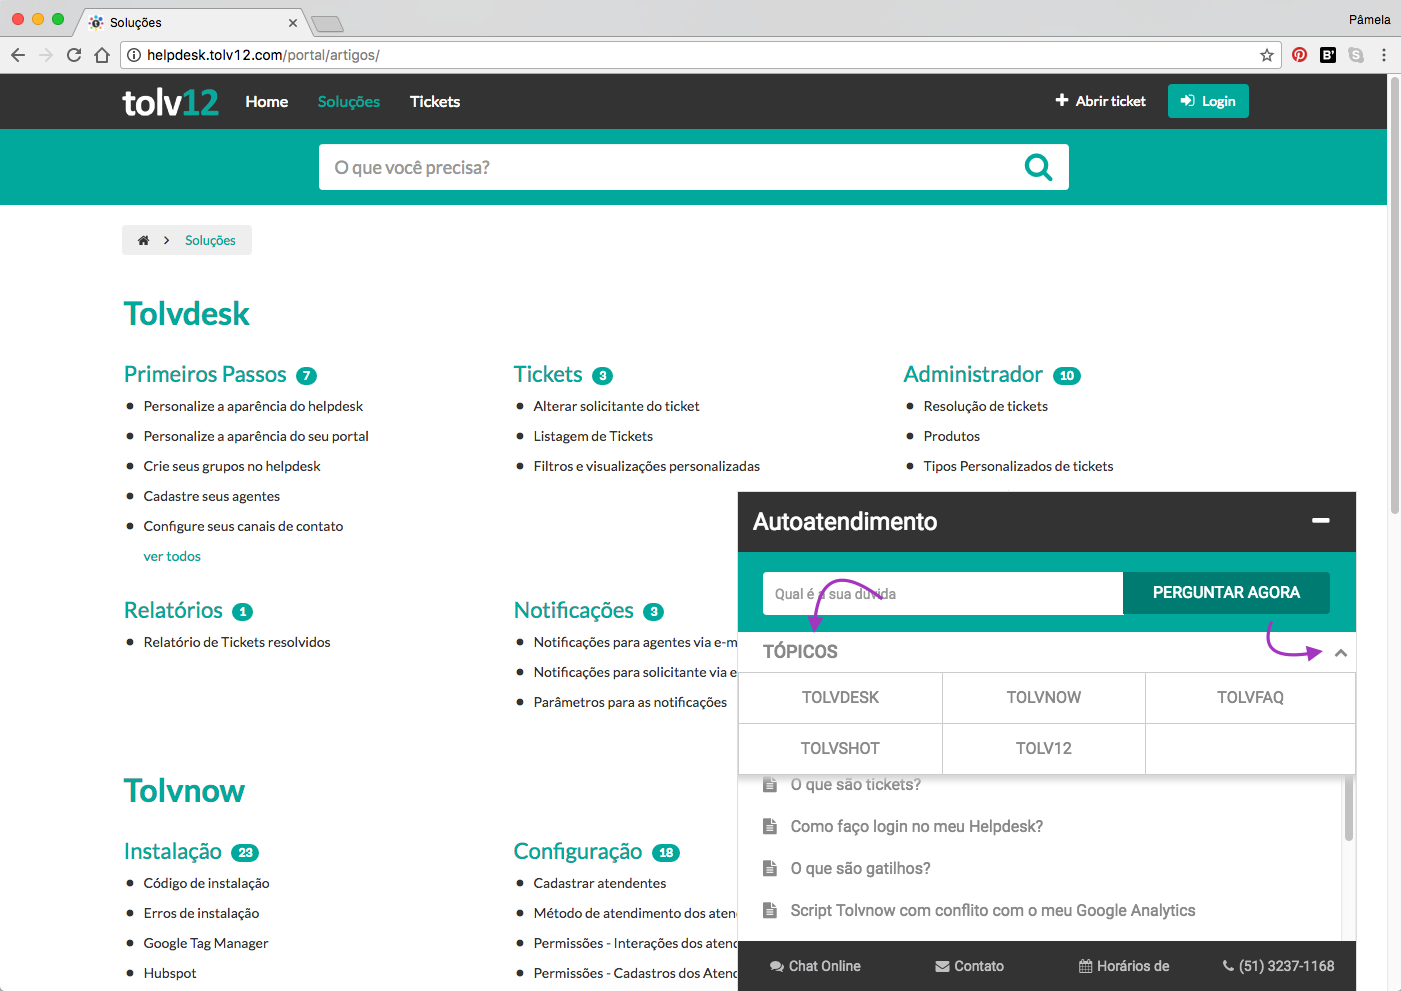
Task: Open 'Cadastre seus agentes' article
Action: [x=212, y=496]
